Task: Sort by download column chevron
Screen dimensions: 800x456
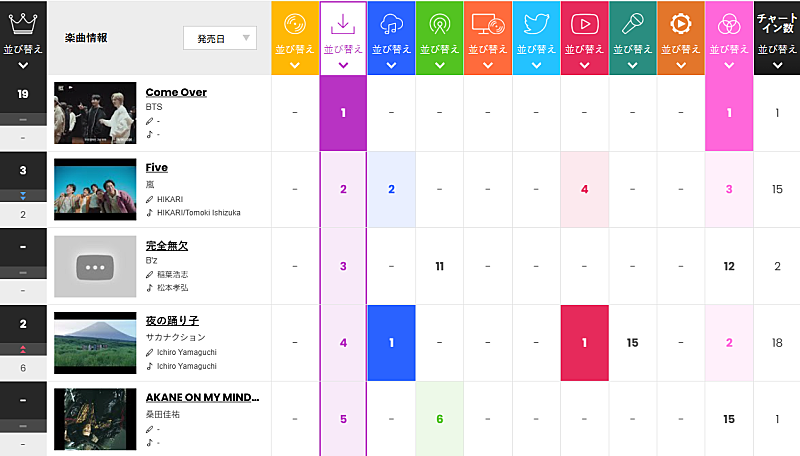Action: pos(343,65)
